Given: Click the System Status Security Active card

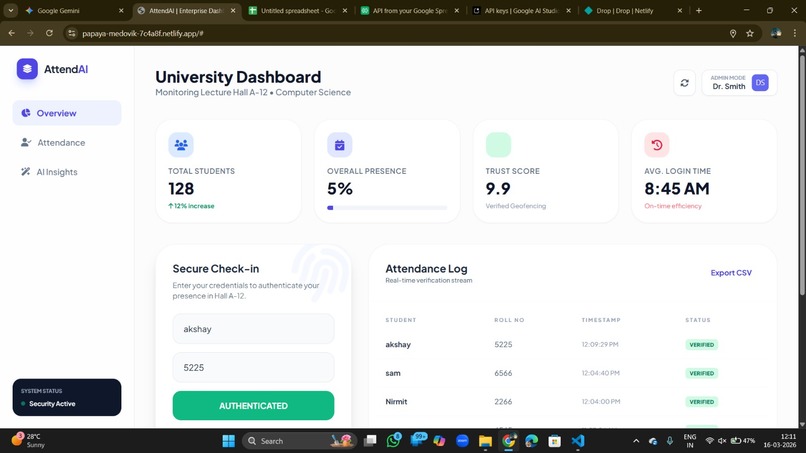Looking at the screenshot, I should tap(67, 397).
